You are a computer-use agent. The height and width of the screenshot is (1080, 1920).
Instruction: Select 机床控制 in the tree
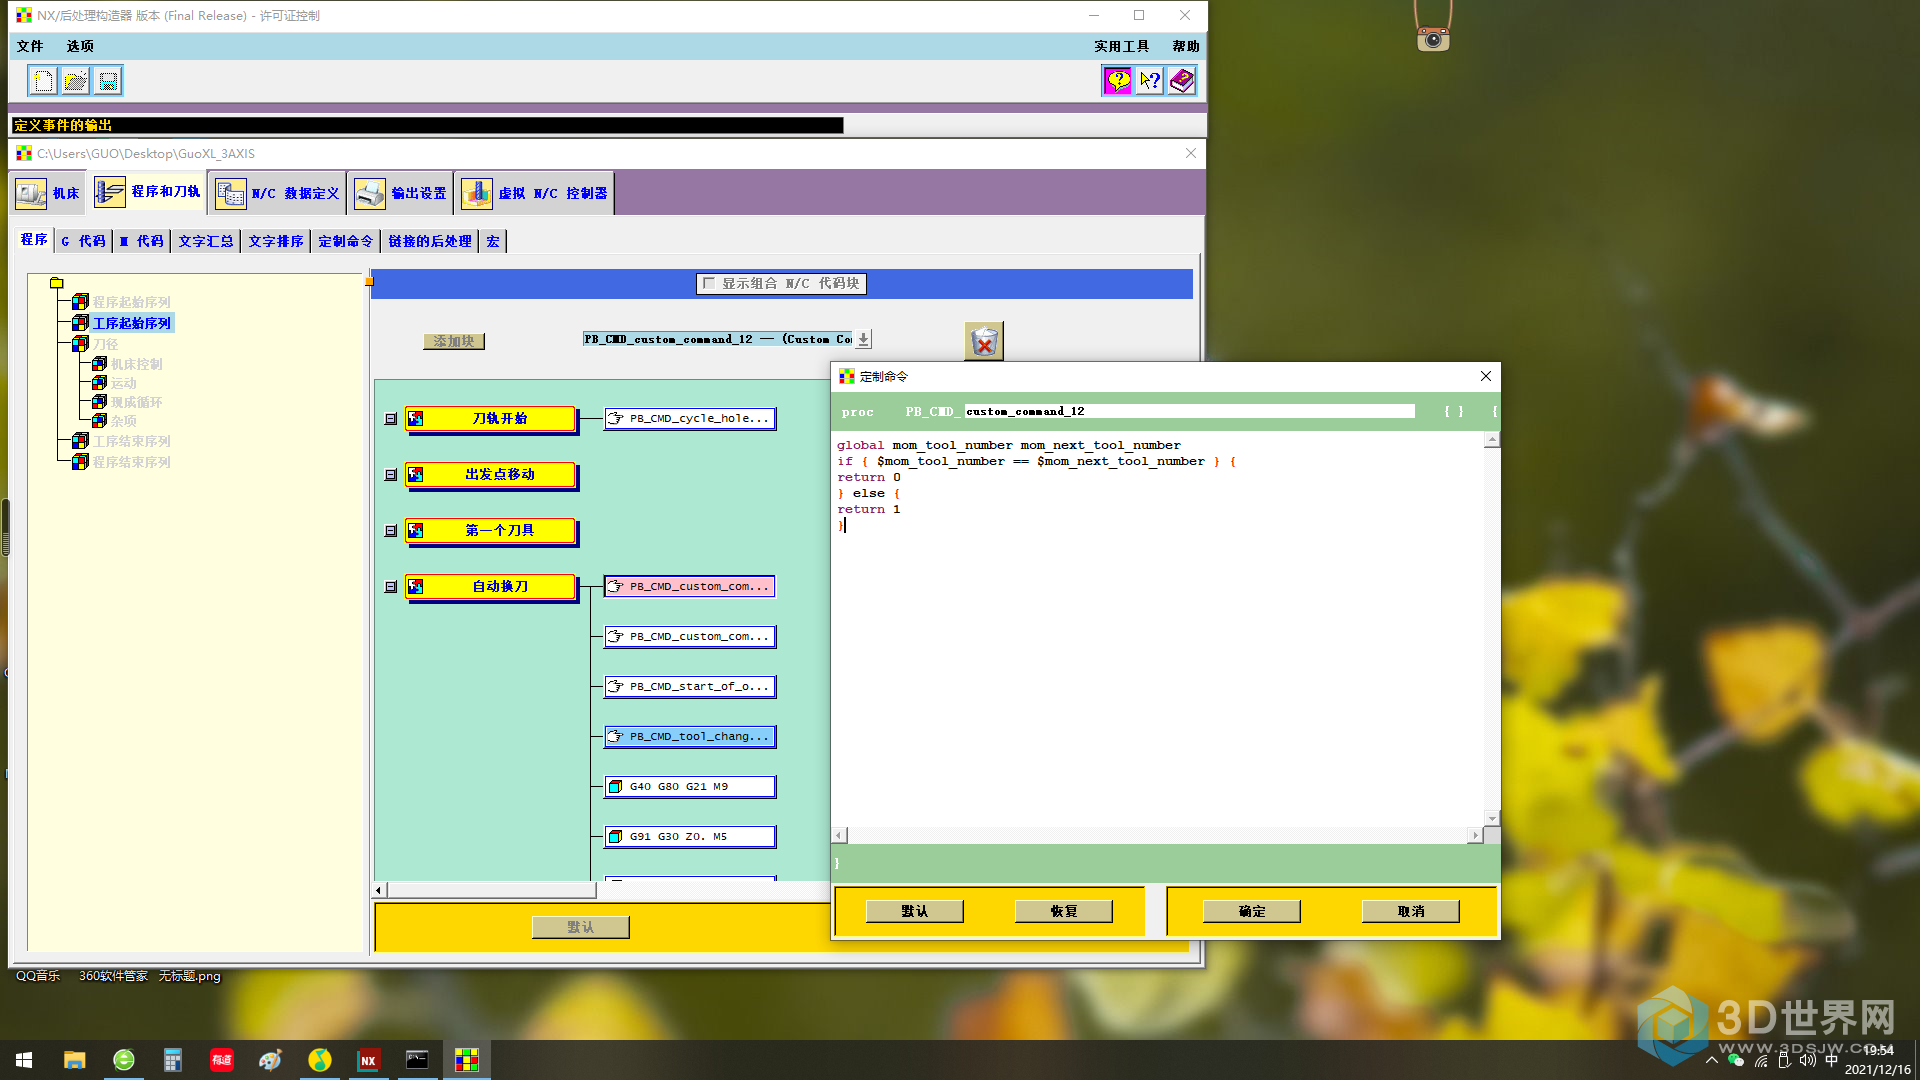(136, 365)
